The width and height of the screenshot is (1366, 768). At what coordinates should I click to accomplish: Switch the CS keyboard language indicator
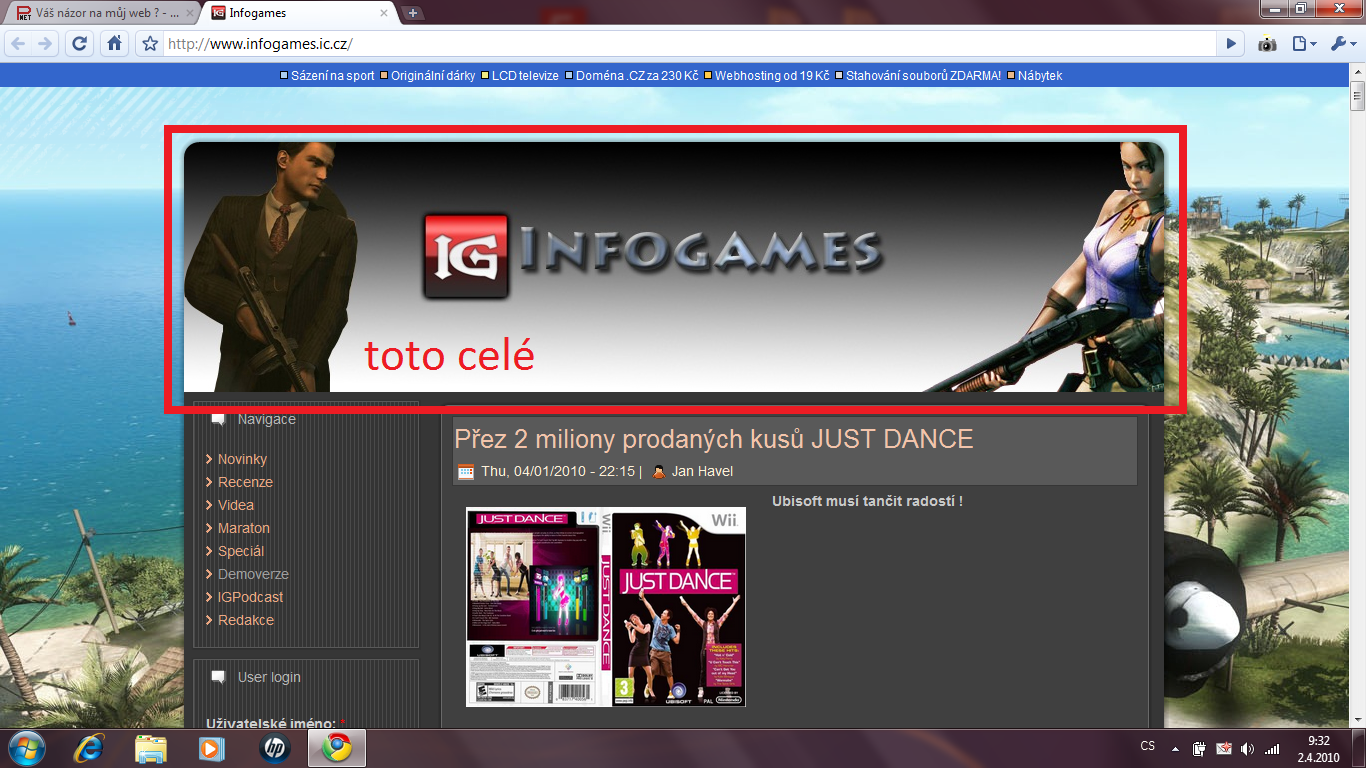tap(1148, 747)
